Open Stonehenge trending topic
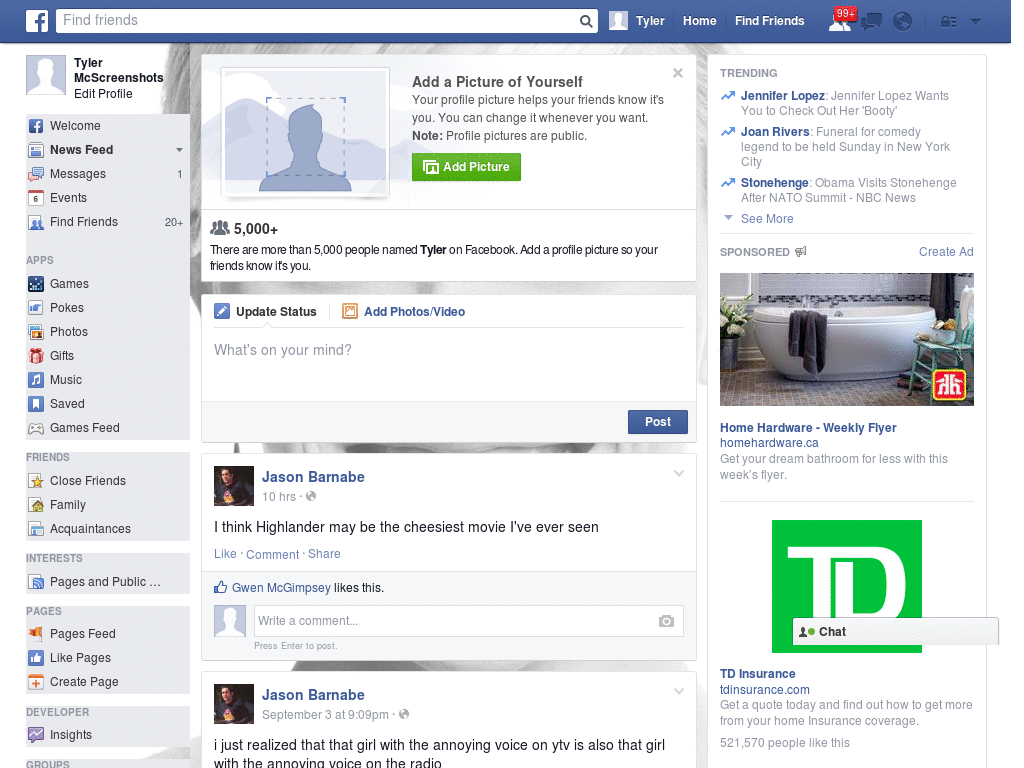The height and width of the screenshot is (768, 1024). 775,183
